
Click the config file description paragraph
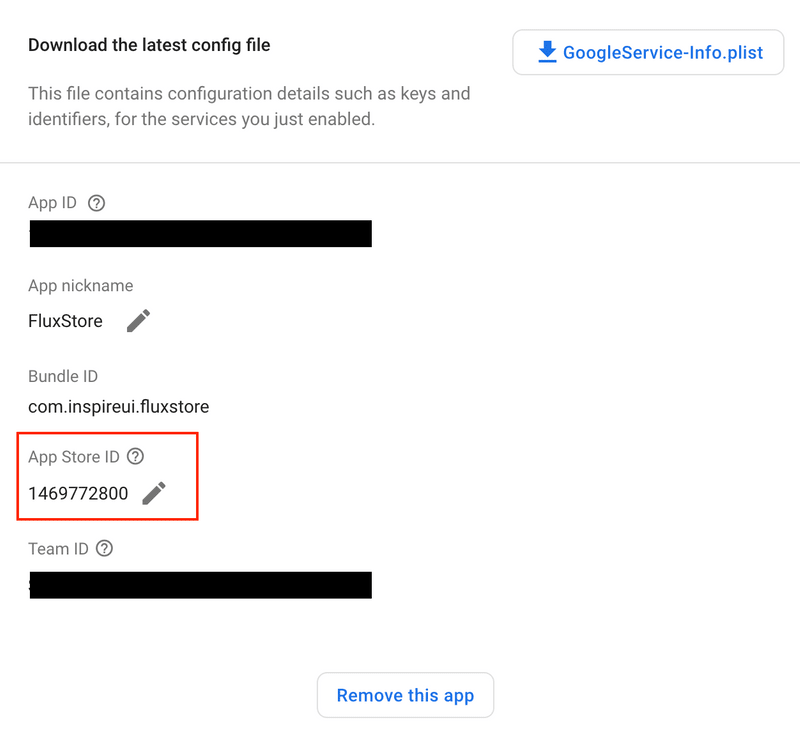(249, 106)
